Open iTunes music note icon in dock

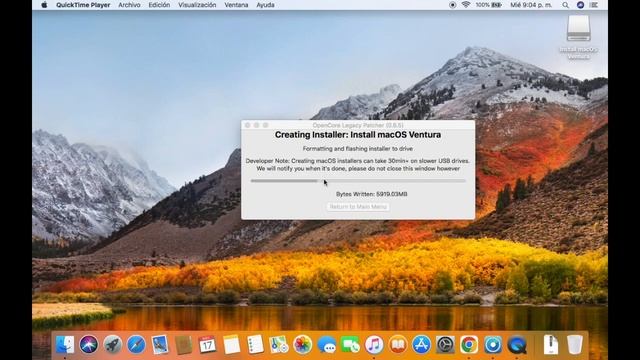pos(374,345)
